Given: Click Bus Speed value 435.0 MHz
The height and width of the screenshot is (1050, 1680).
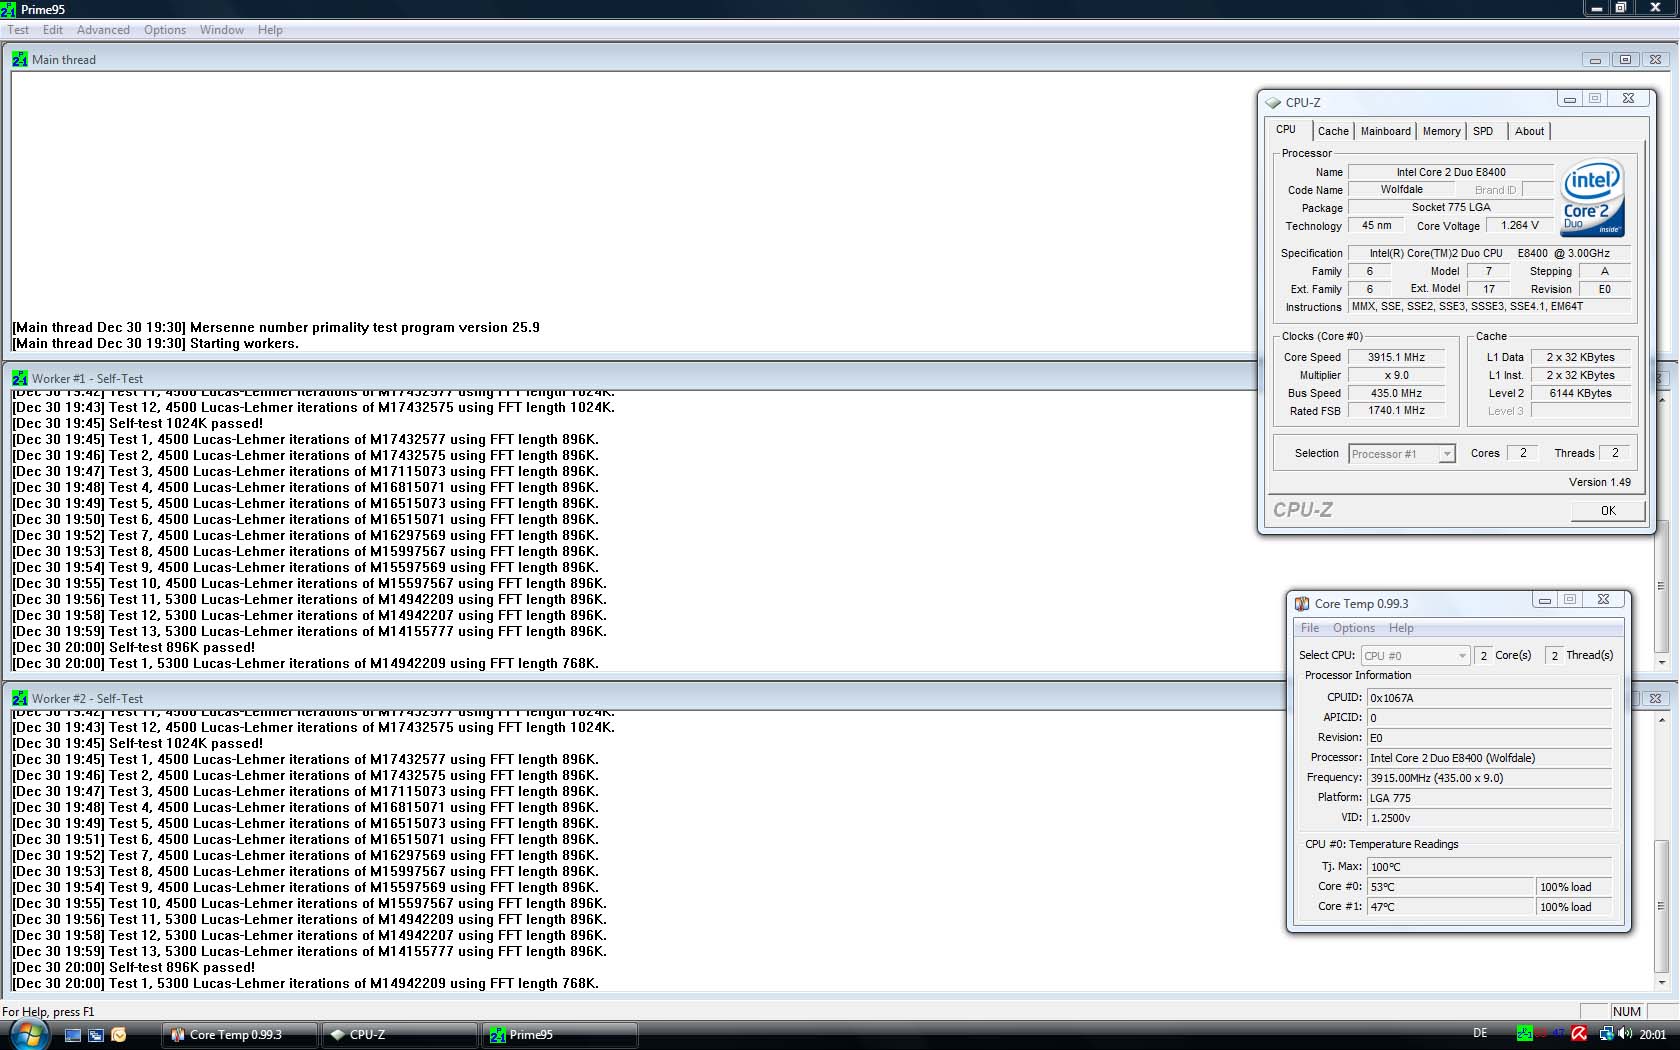Looking at the screenshot, I should [x=1397, y=393].
